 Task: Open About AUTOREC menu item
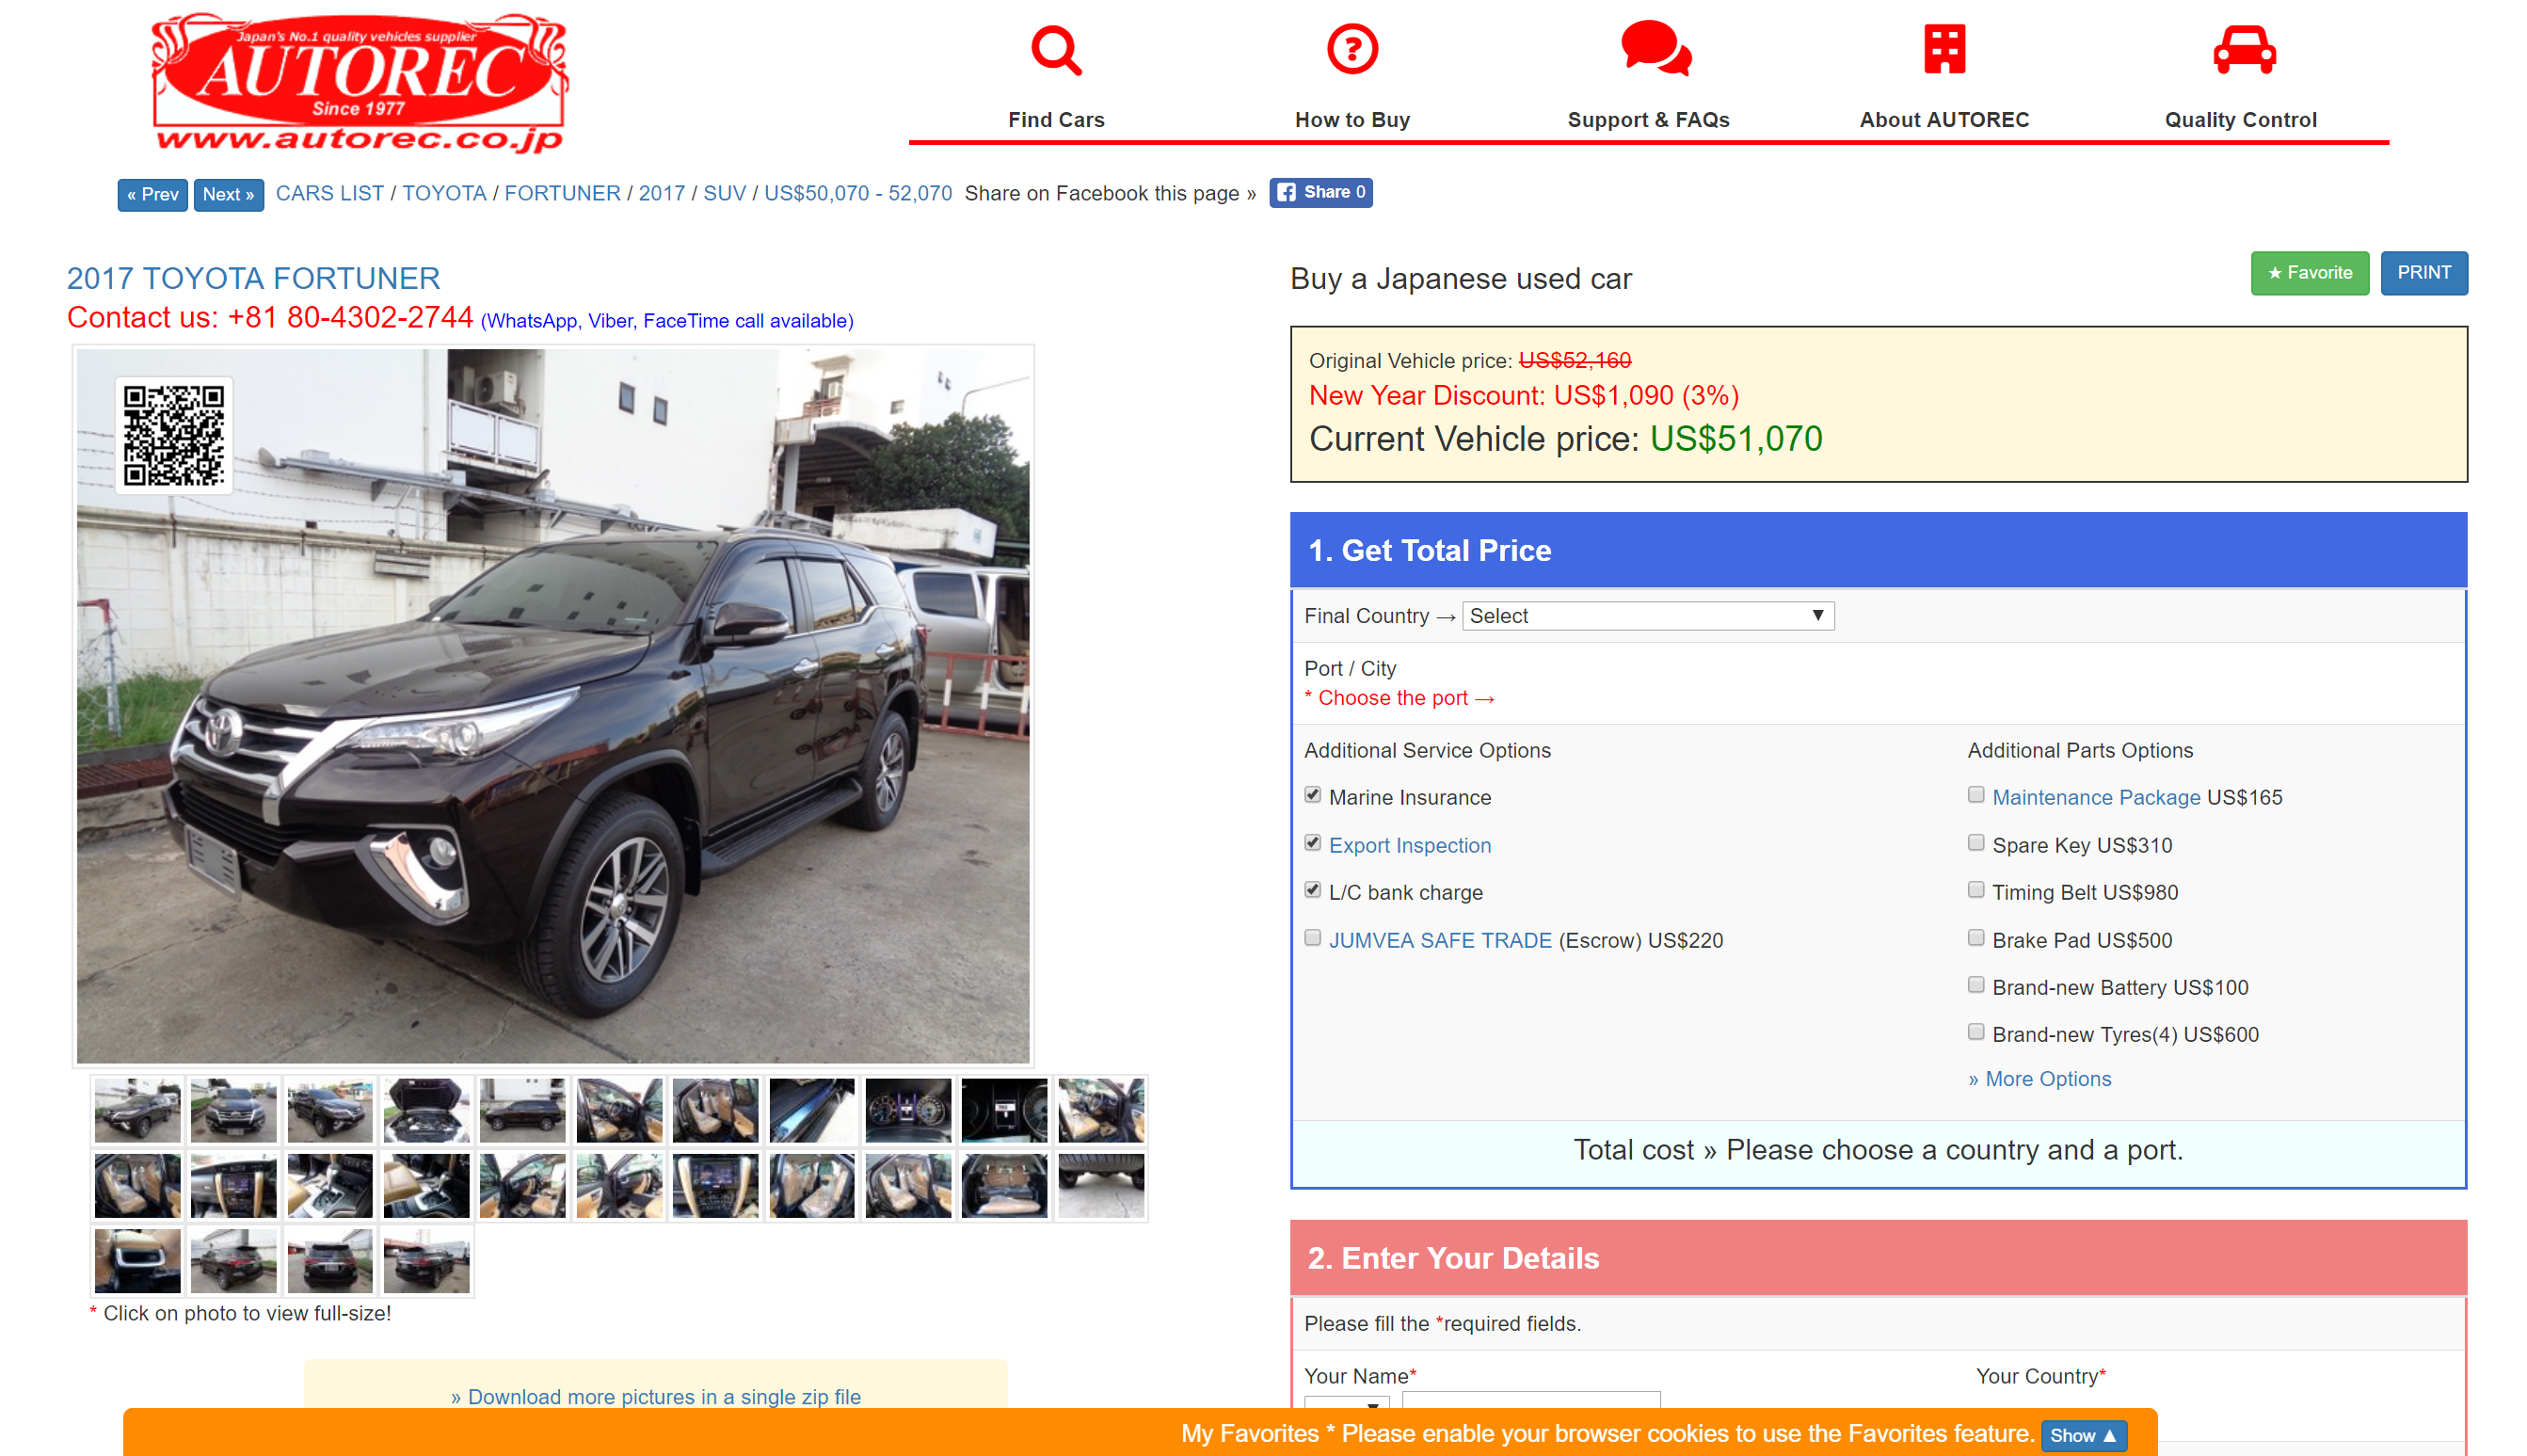[x=1944, y=120]
